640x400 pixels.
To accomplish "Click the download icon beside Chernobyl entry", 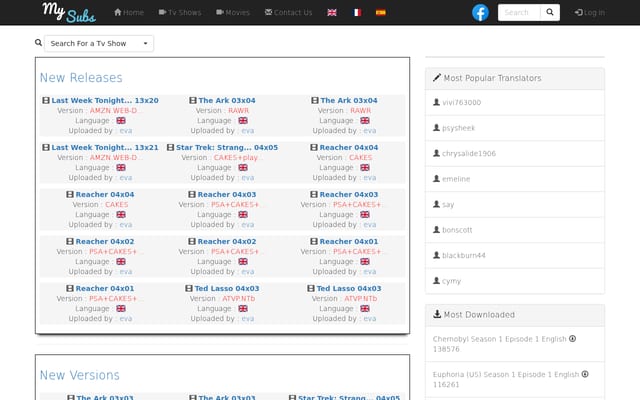I will (x=573, y=339).
